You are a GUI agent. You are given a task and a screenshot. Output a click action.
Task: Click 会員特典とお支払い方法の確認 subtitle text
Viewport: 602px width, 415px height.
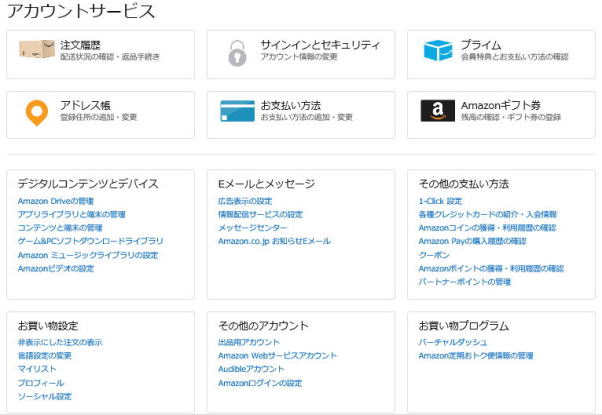514,57
